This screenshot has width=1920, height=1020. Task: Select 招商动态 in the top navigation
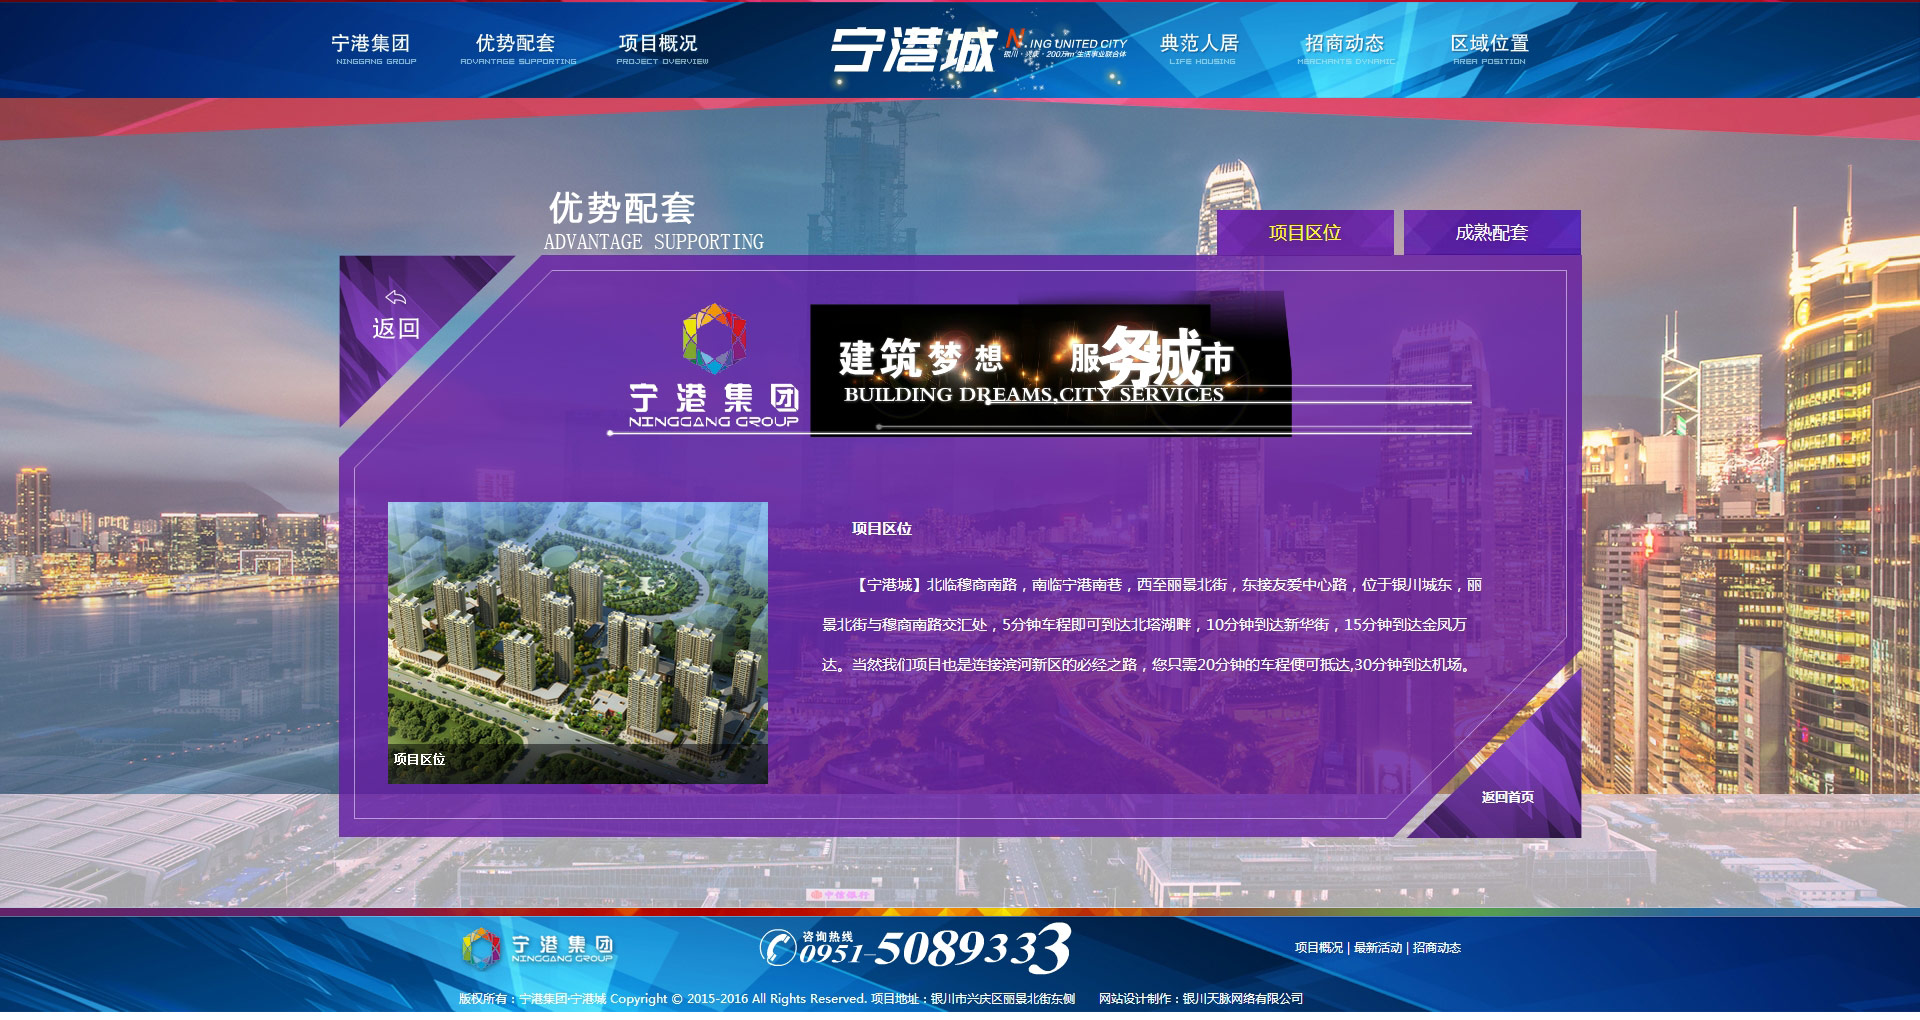[1344, 48]
